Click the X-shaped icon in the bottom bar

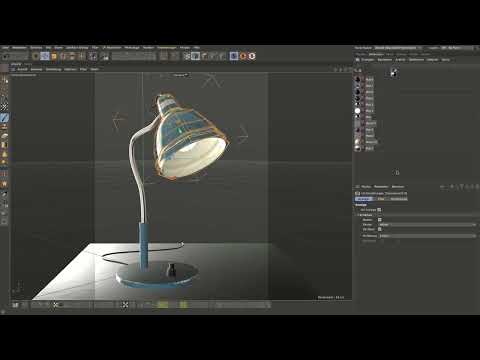coord(125,305)
